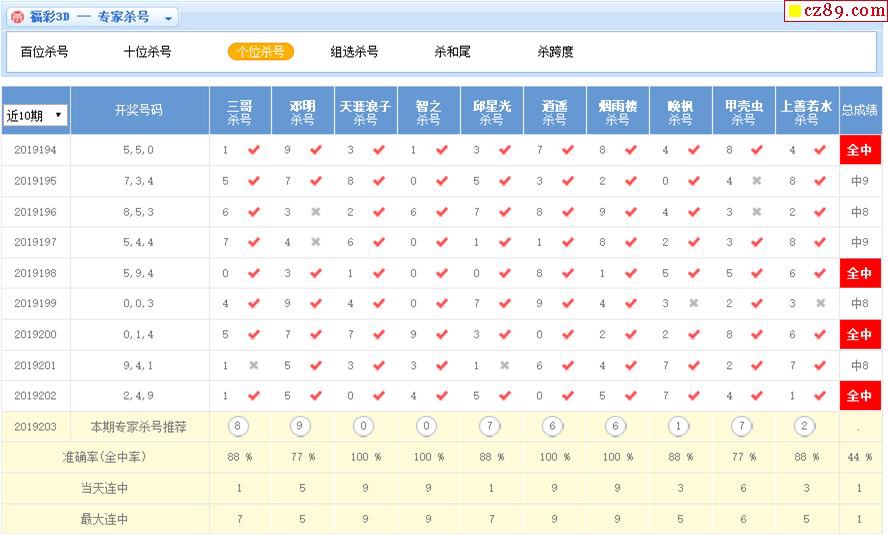The width and height of the screenshot is (888, 537).
Task: Click the 杀跨度 tab
Action: point(555,52)
